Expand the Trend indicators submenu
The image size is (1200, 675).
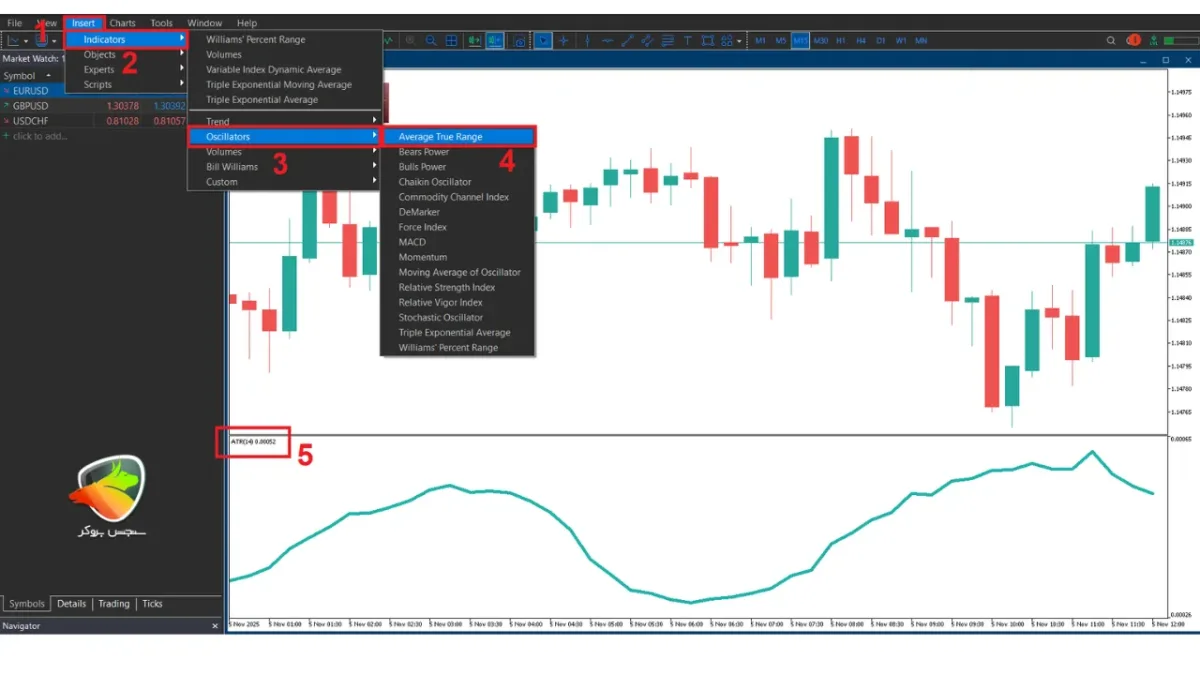click(285, 122)
